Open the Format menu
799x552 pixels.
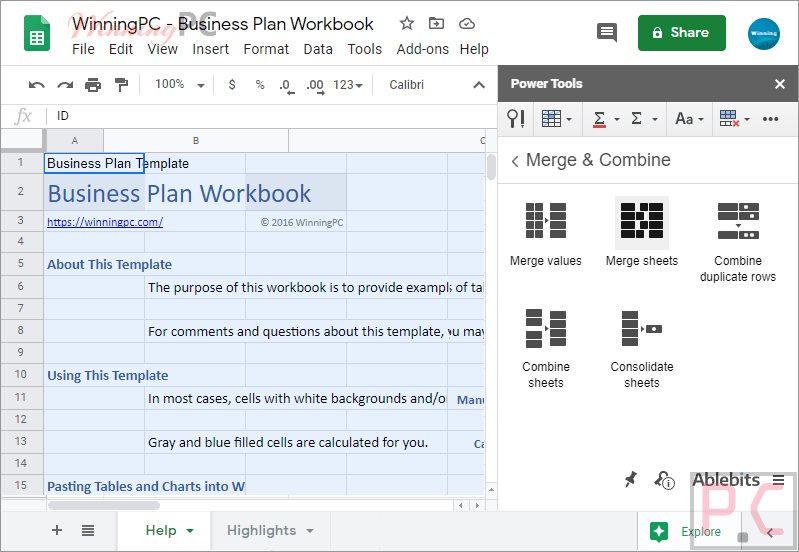point(266,49)
